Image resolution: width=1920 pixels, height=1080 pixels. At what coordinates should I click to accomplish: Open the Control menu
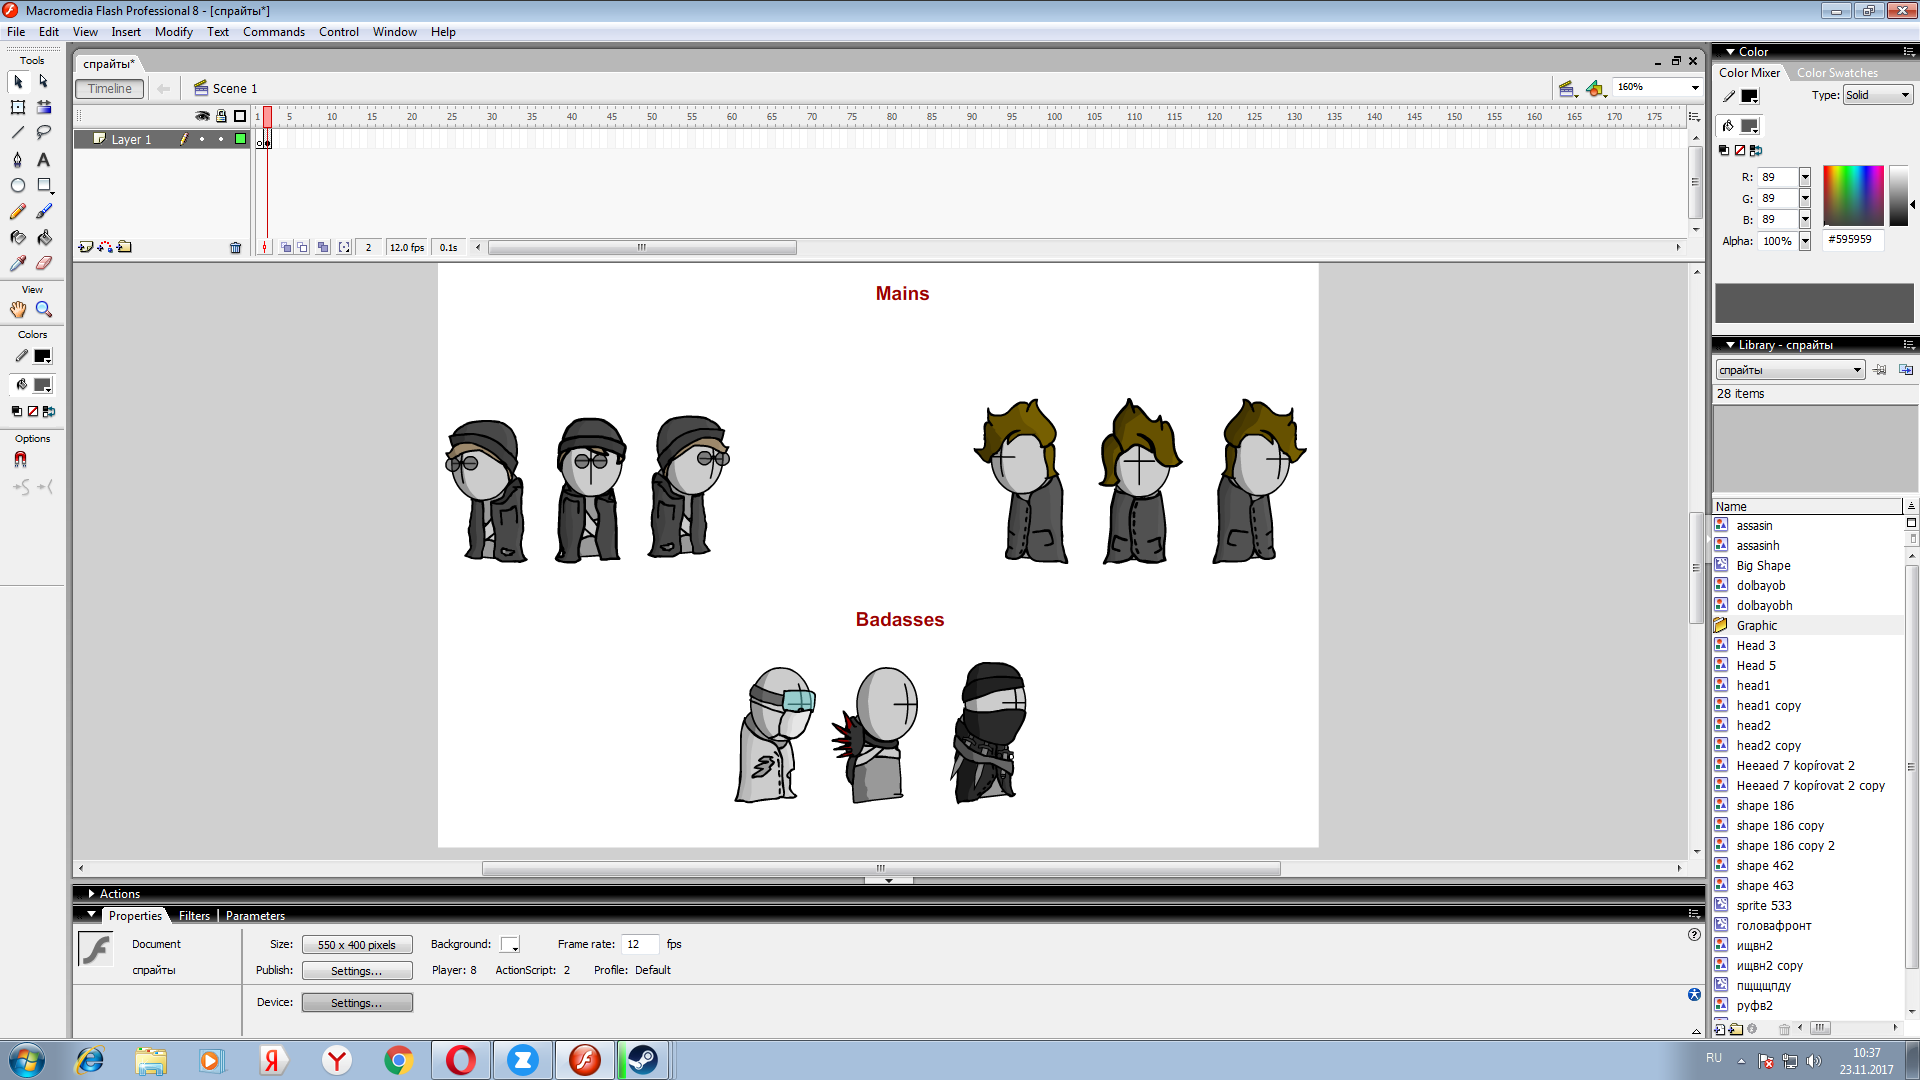339,32
